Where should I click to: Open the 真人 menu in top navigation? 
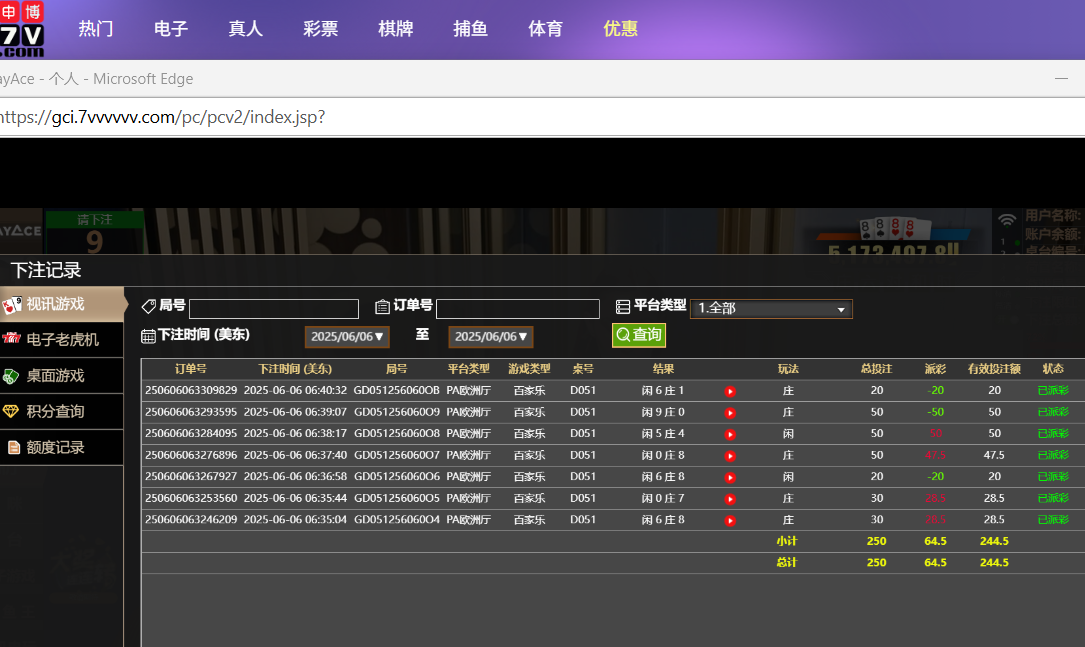(245, 29)
